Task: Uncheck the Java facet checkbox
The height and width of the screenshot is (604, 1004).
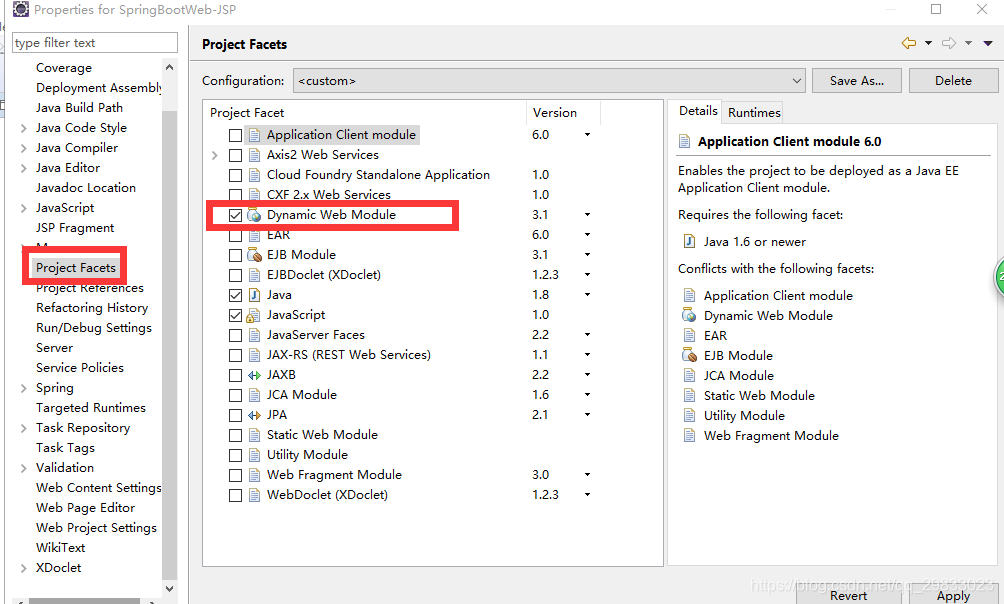Action: click(235, 295)
